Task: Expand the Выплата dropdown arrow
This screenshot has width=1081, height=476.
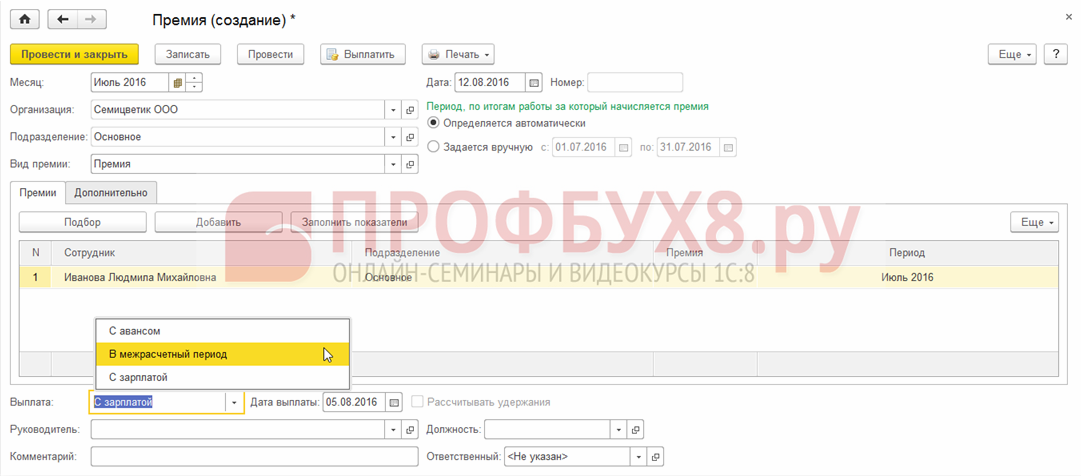Action: (x=234, y=402)
